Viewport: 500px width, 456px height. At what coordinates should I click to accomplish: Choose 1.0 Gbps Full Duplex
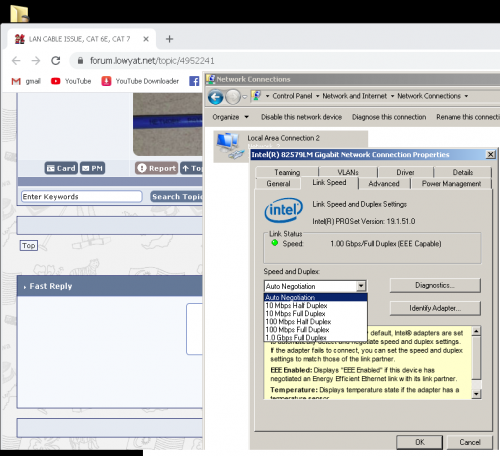[315, 337]
